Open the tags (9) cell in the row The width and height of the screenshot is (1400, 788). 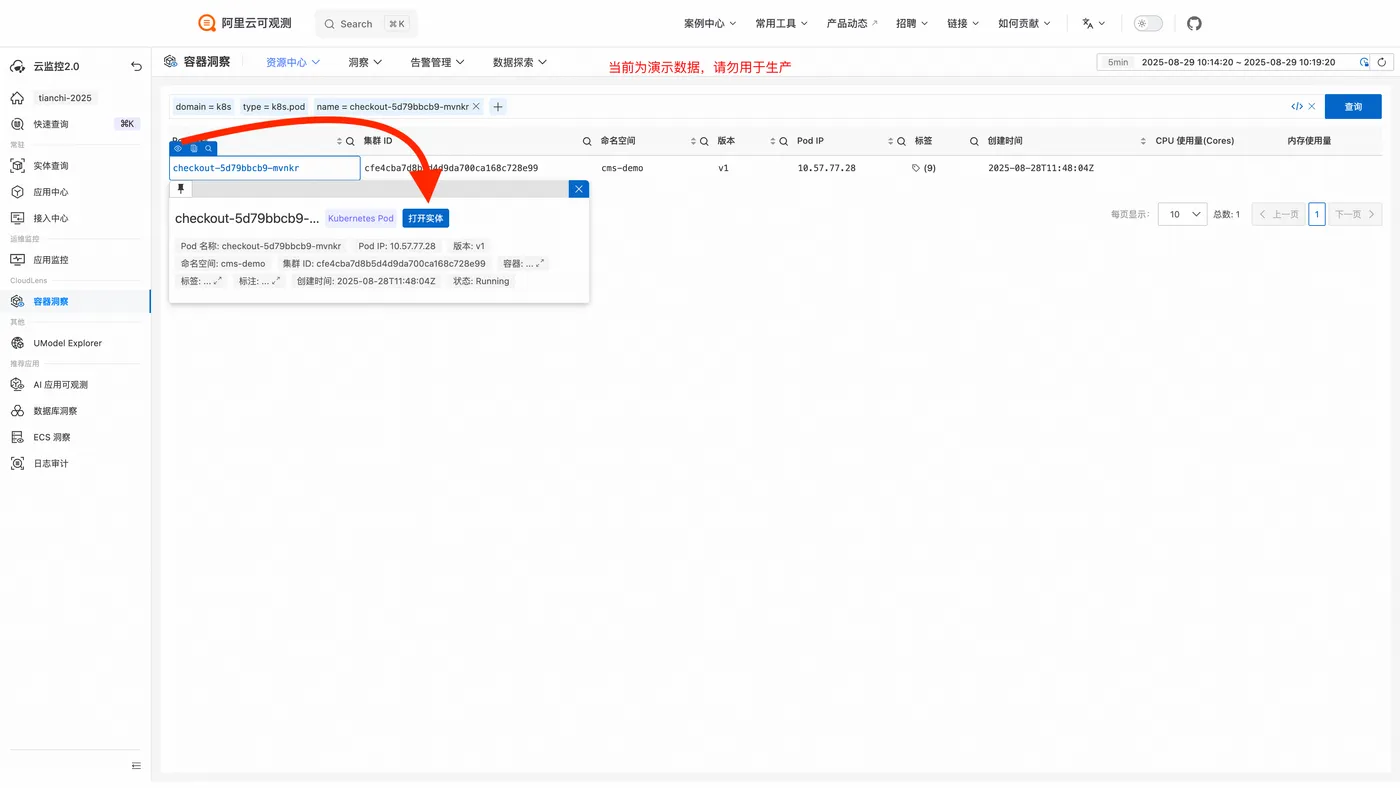coord(924,168)
